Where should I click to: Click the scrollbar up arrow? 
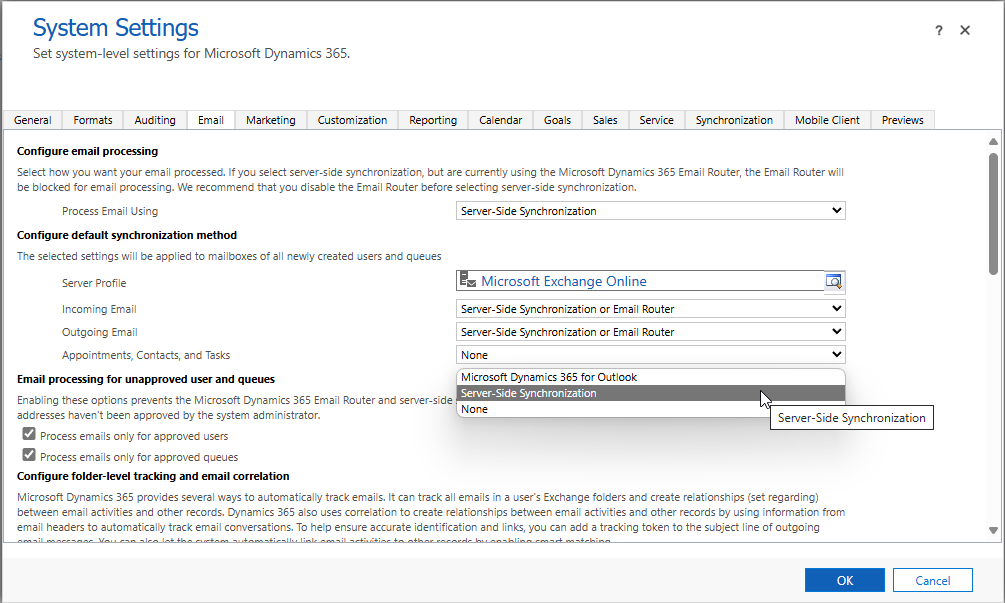tap(993, 141)
